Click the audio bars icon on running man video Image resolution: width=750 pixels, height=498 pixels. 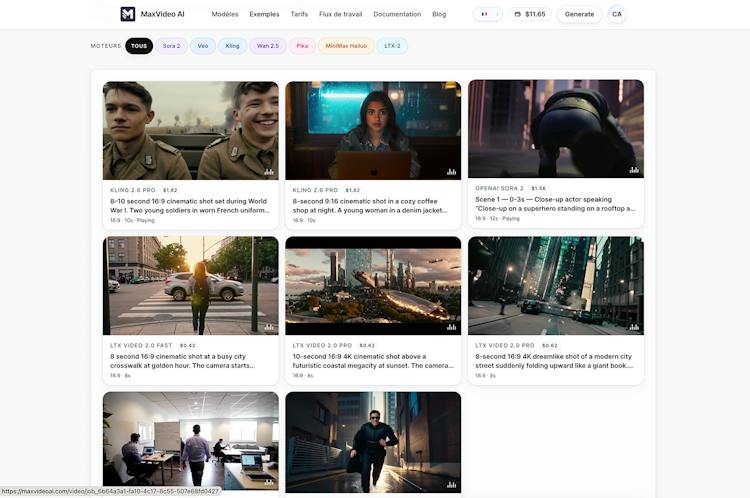pos(452,484)
